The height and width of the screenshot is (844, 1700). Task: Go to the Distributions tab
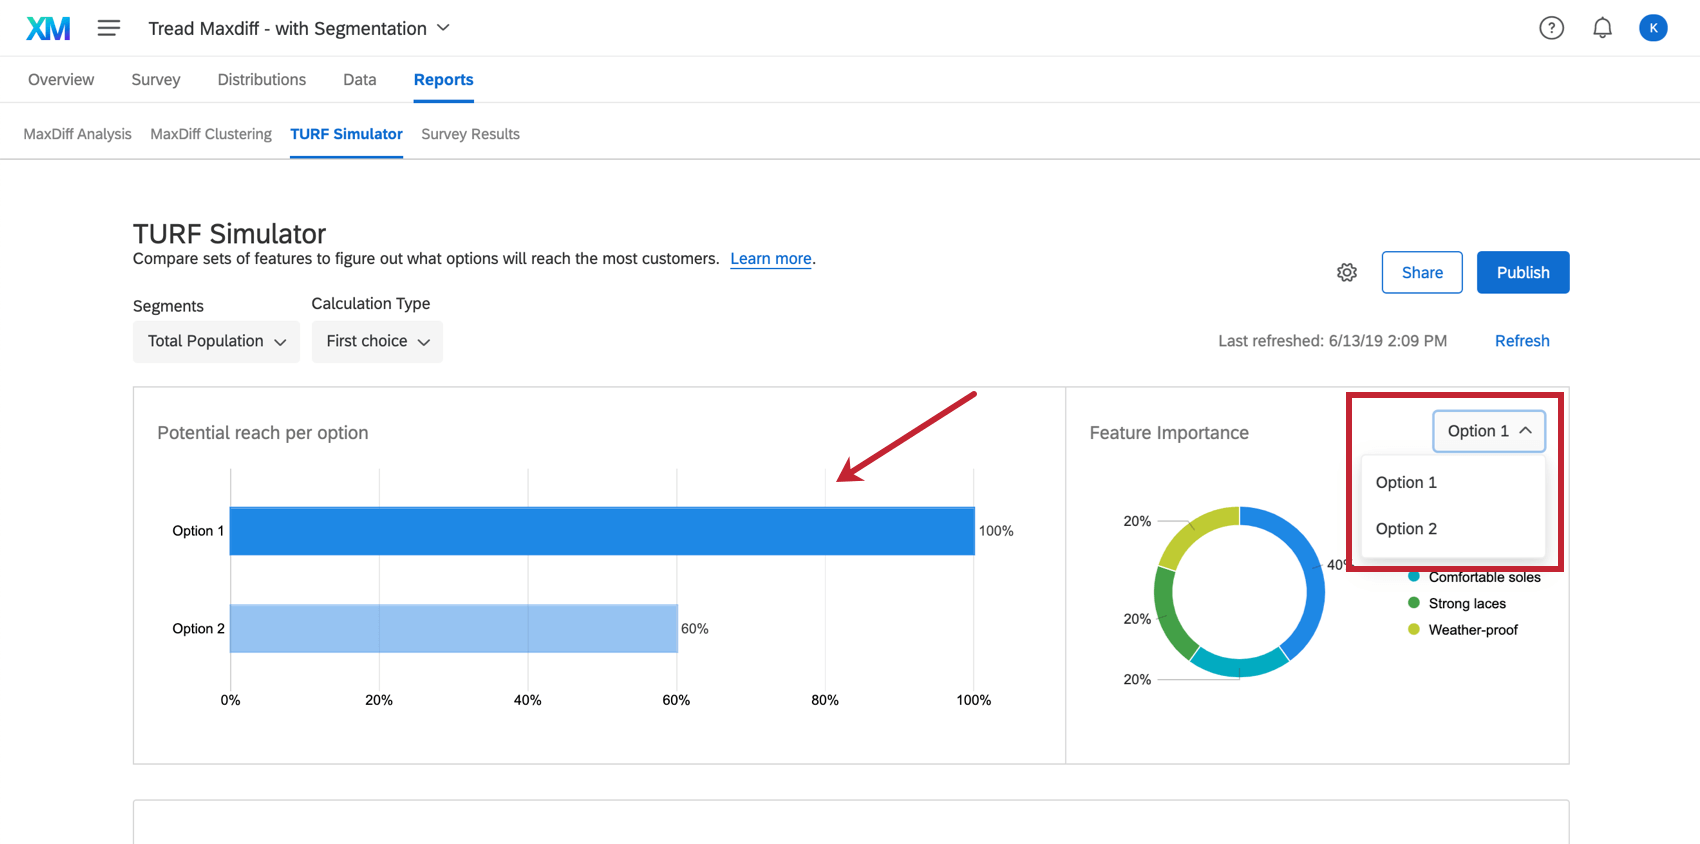(262, 80)
